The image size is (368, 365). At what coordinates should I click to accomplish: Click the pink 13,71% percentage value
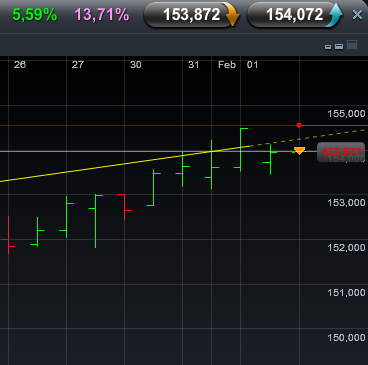102,15
